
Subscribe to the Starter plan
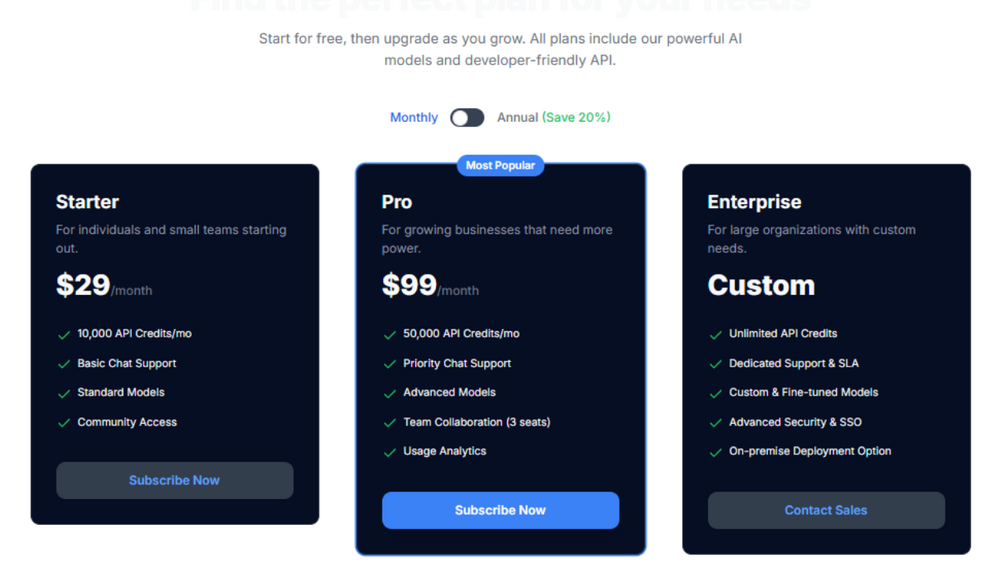(x=174, y=480)
